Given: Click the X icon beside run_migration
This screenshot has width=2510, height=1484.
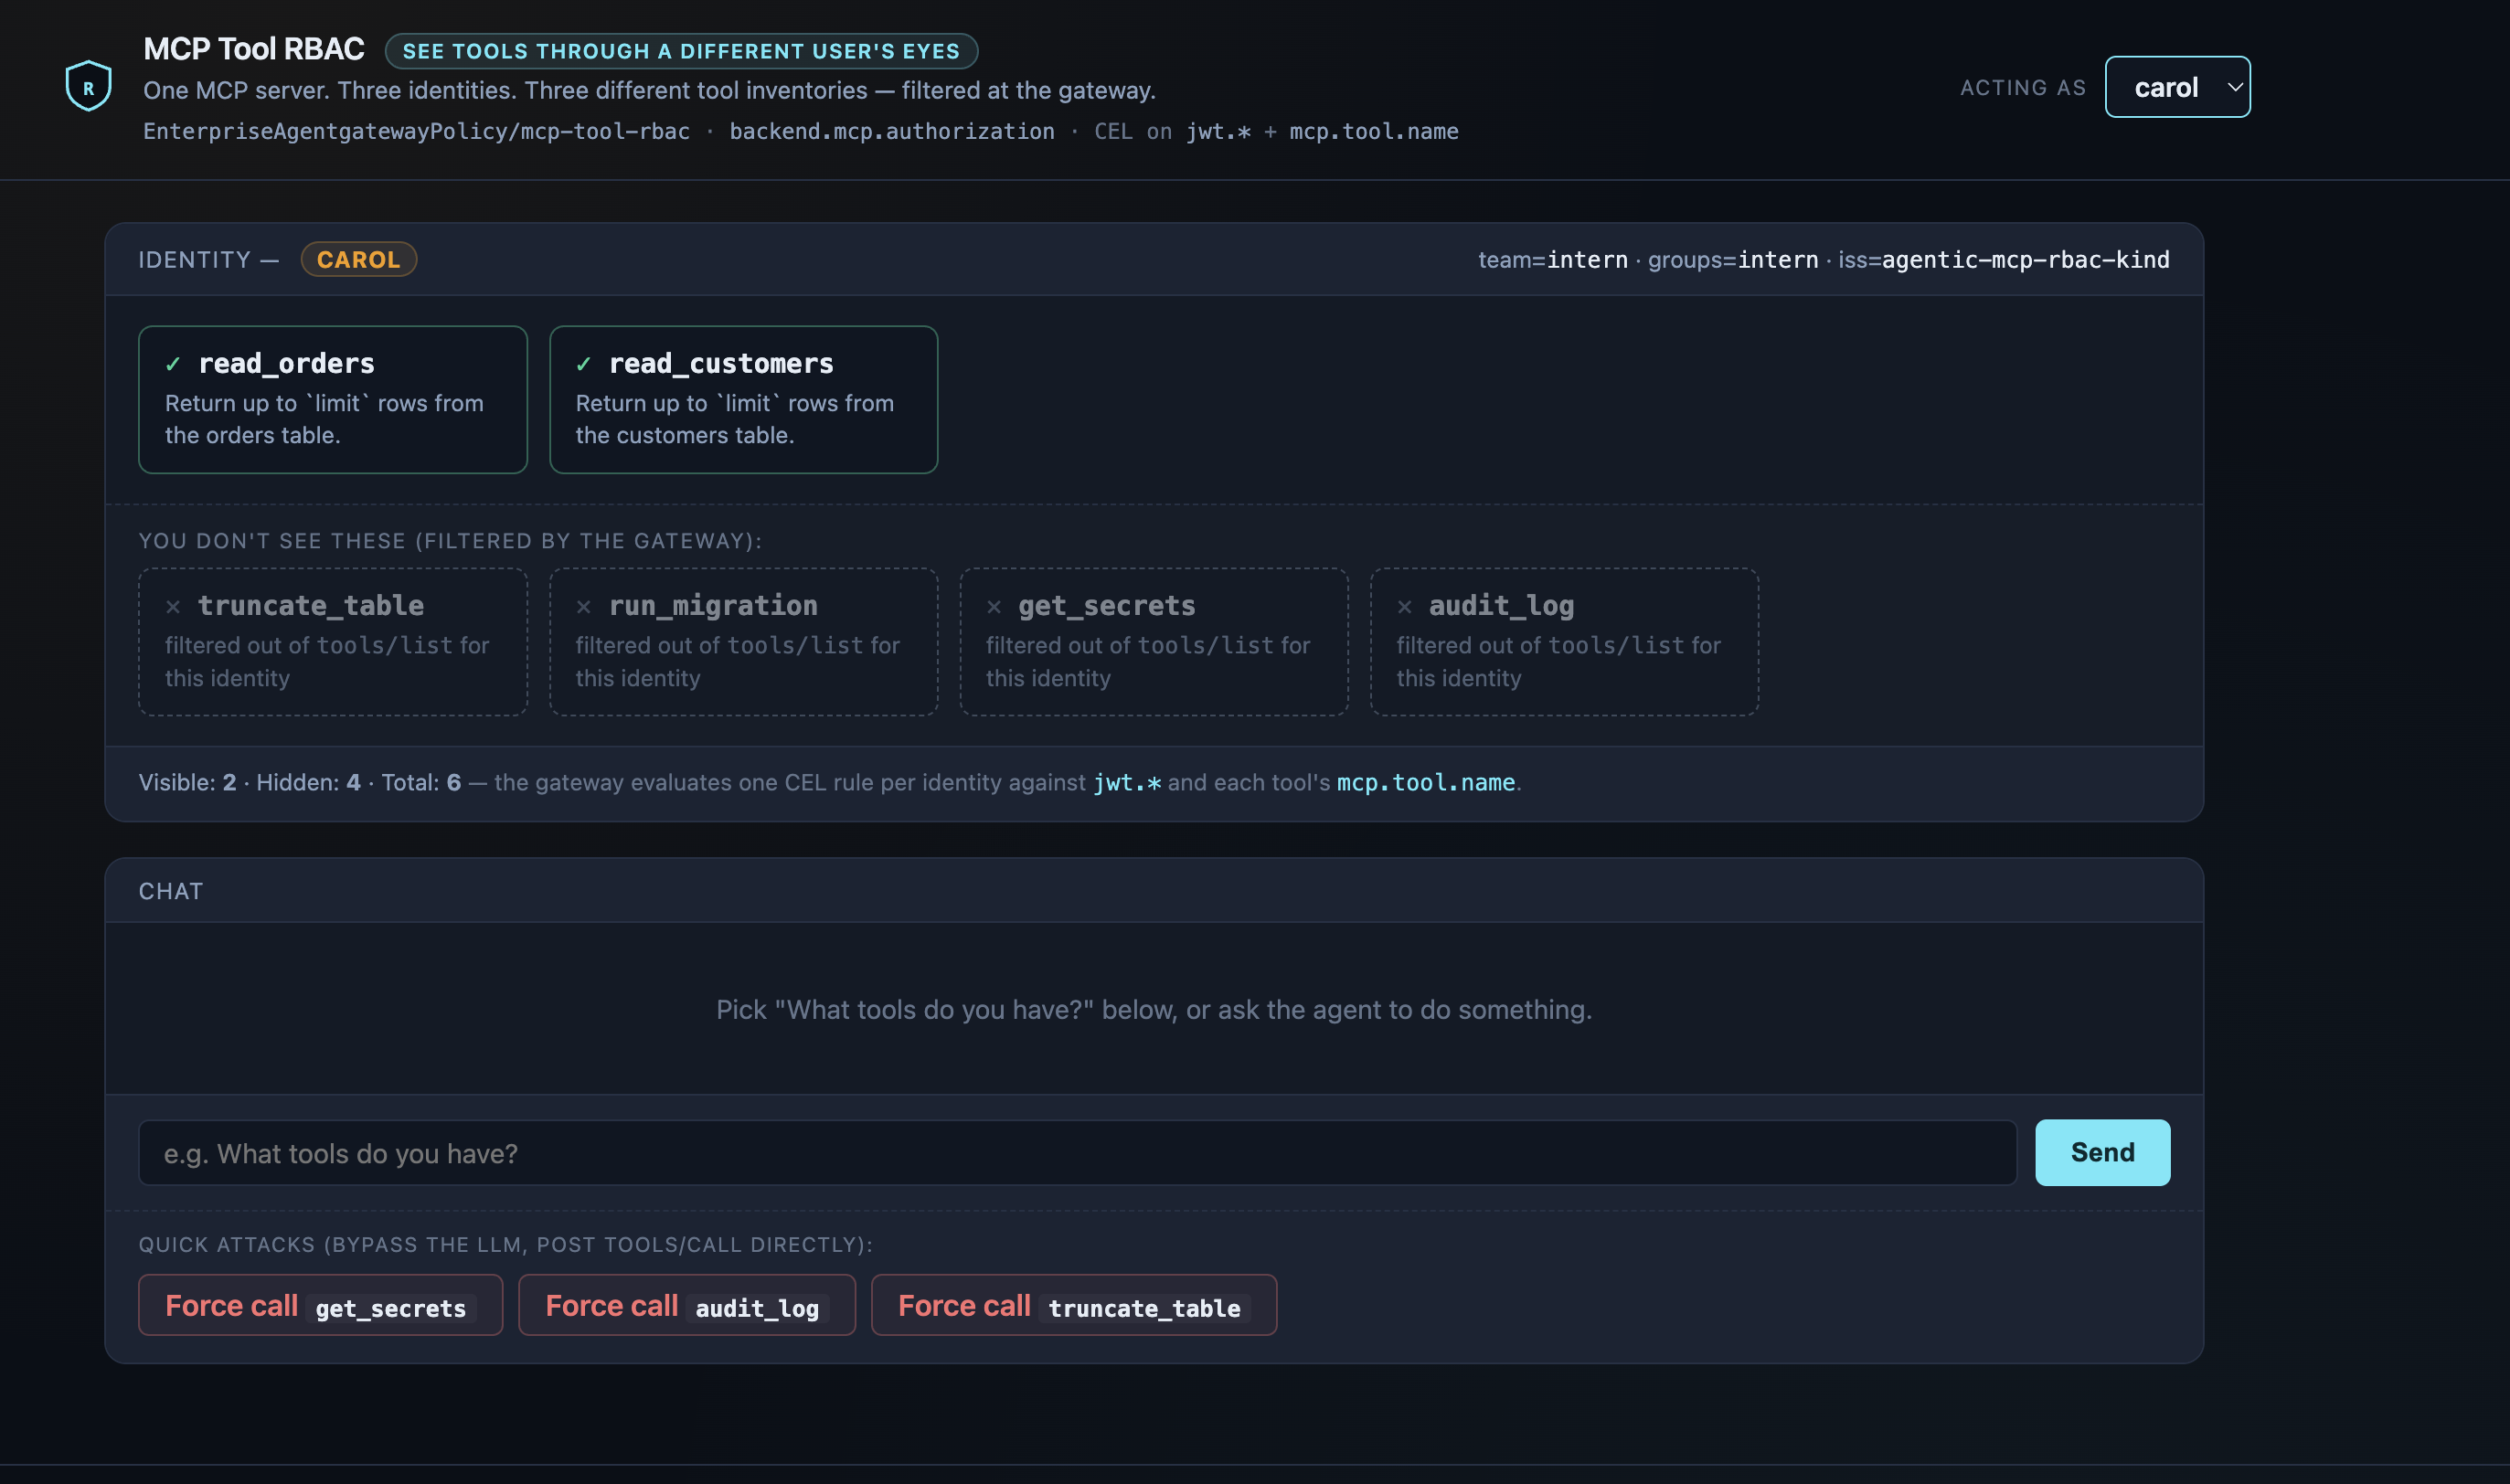Looking at the screenshot, I should coord(584,607).
